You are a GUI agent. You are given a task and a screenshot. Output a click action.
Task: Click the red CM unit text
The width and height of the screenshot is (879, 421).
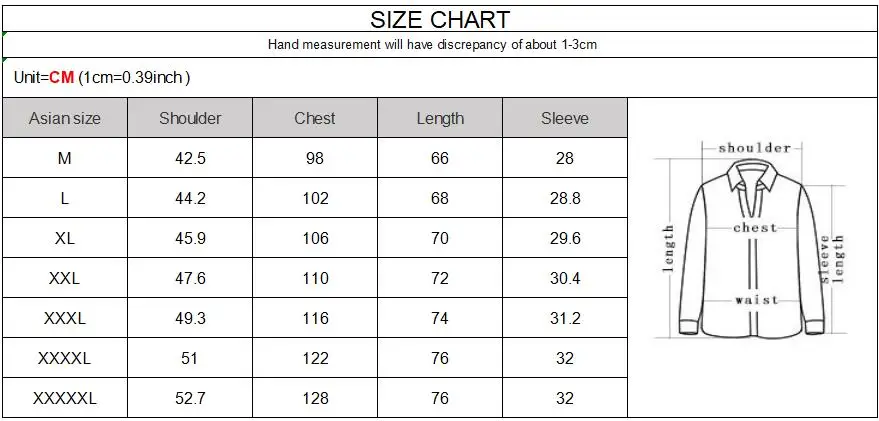pos(62,77)
